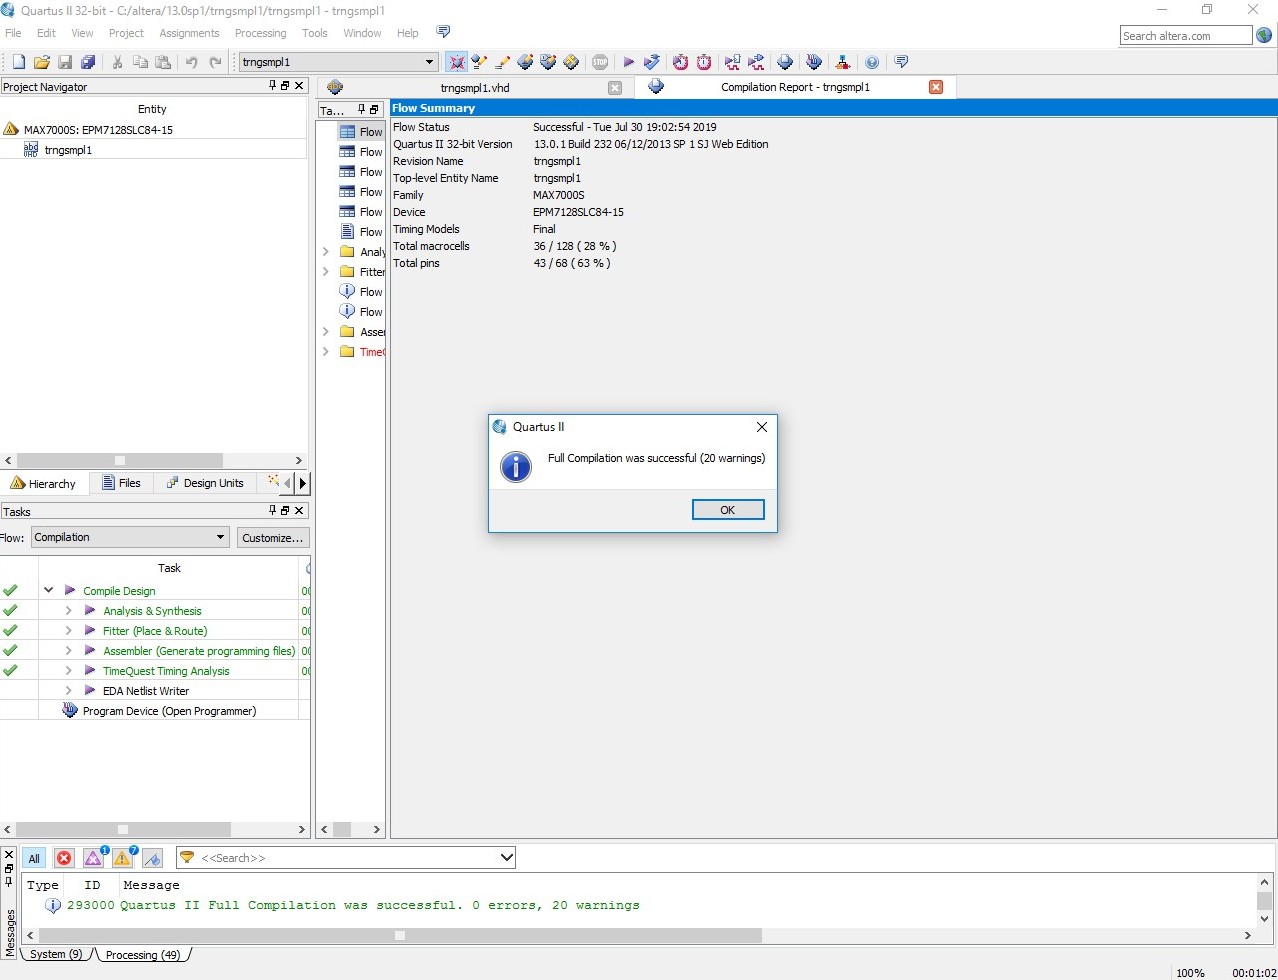
Task: Click the compilation report tab icon
Action: click(656, 87)
